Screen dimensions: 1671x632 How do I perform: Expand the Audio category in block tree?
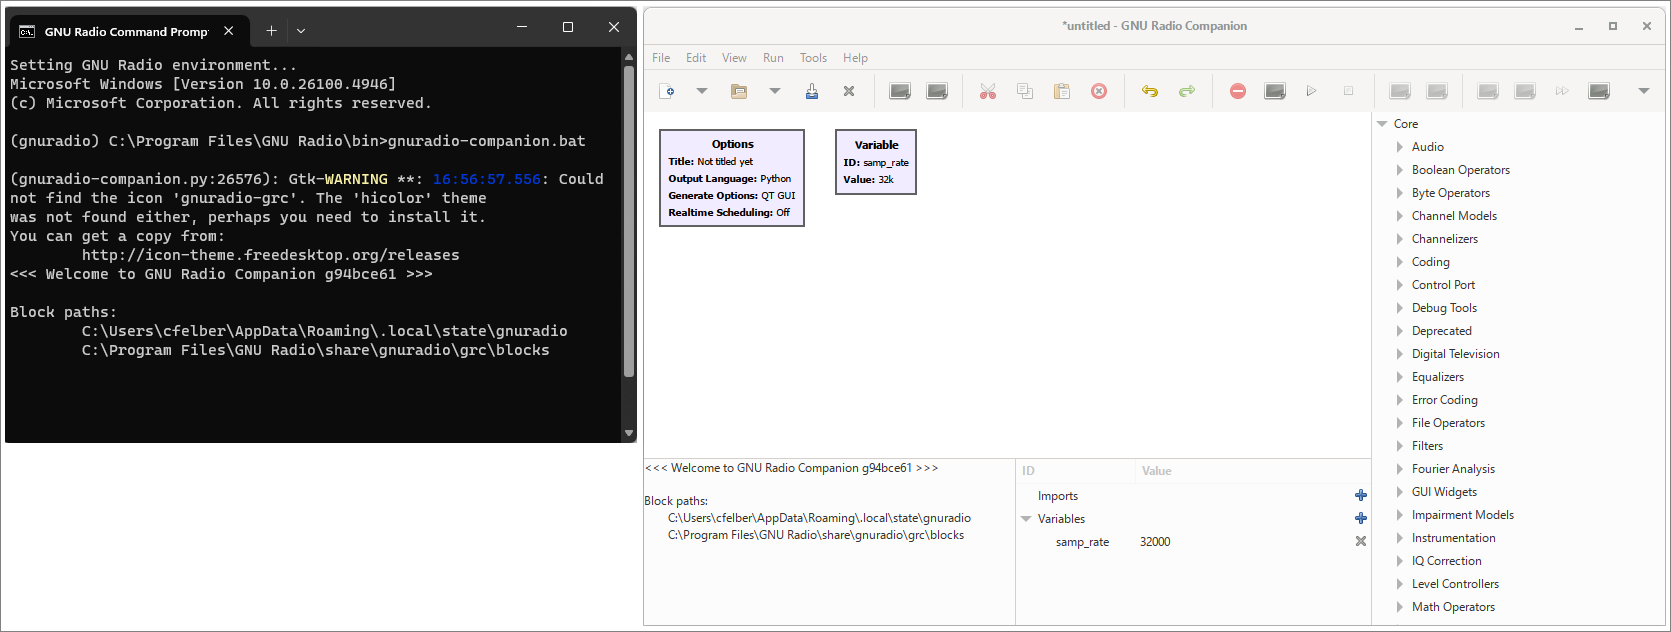pos(1400,147)
